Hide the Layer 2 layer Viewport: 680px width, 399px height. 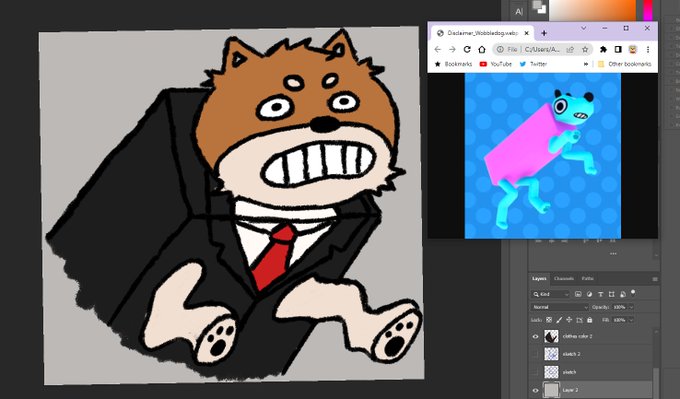[535, 390]
